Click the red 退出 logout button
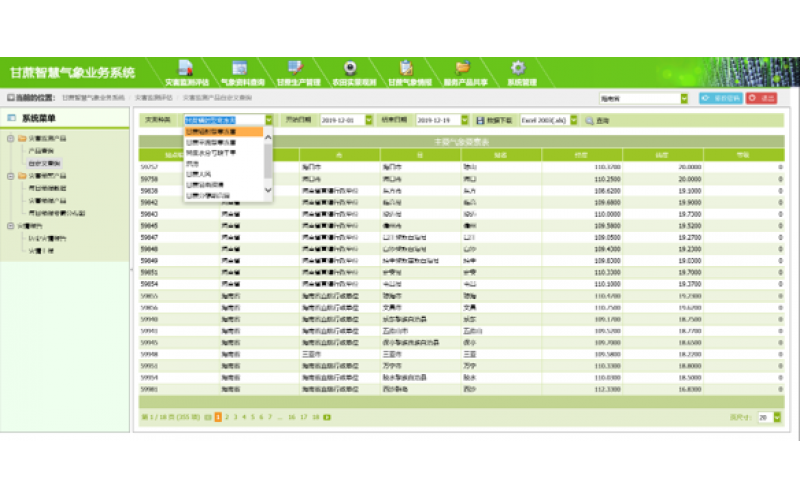 pyautogui.click(x=761, y=98)
